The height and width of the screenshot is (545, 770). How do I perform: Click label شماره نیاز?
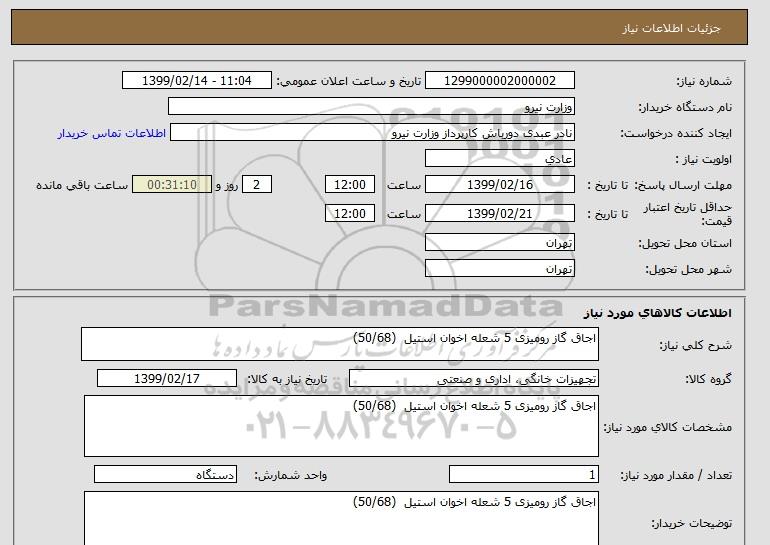point(704,81)
